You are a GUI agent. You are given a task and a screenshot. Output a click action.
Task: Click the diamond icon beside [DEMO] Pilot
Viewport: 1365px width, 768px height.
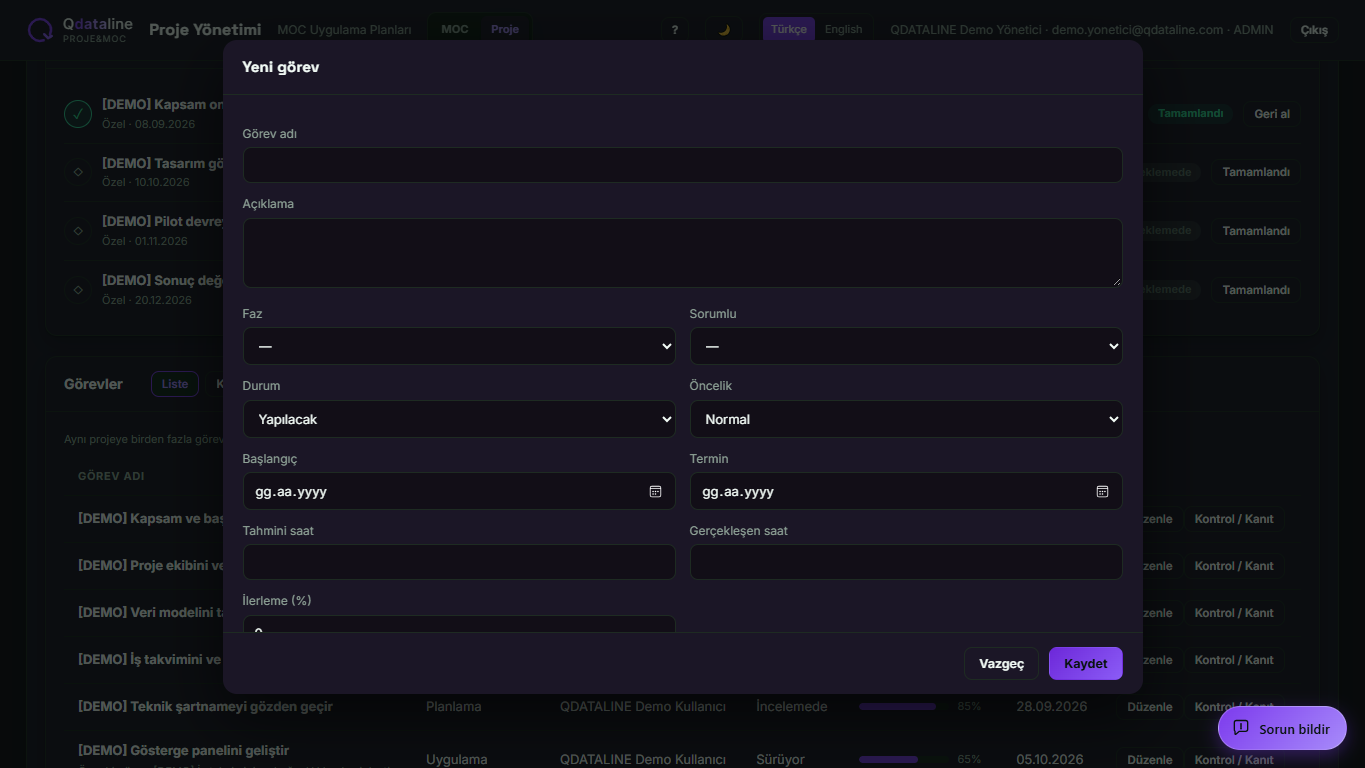78,231
